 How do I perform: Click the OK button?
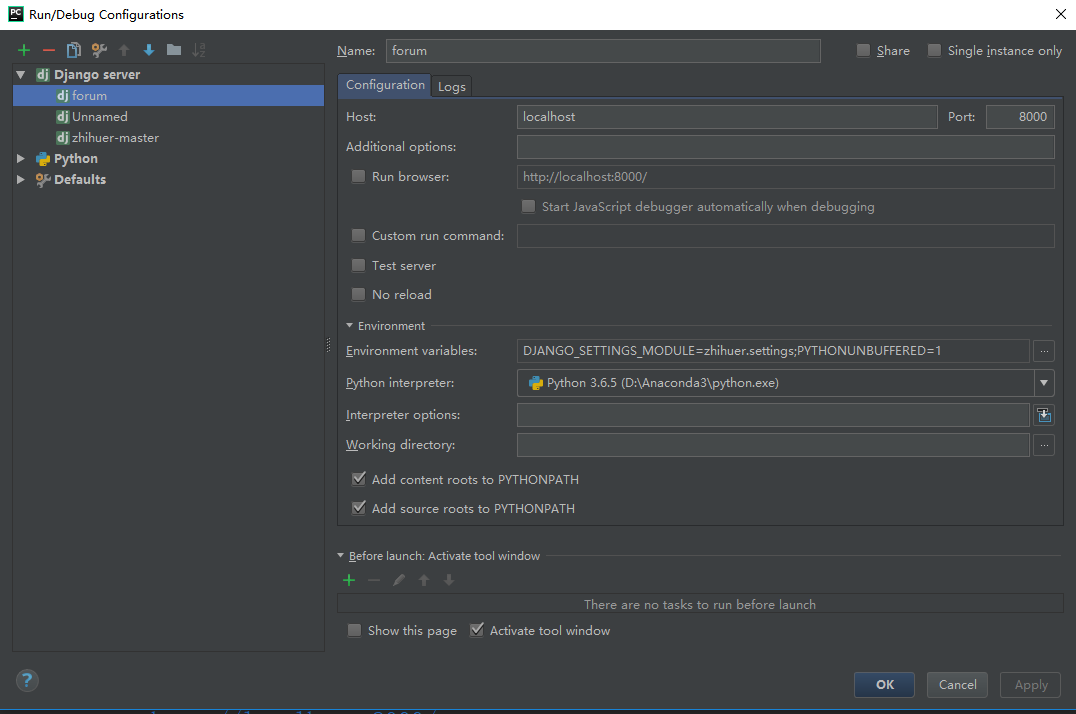(884, 684)
